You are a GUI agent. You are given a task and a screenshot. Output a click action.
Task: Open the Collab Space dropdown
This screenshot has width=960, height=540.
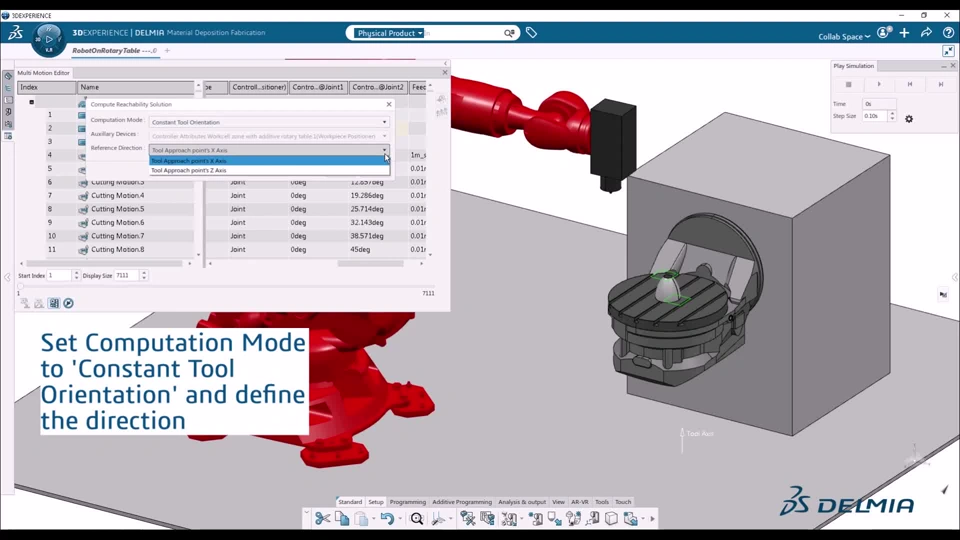coord(844,37)
